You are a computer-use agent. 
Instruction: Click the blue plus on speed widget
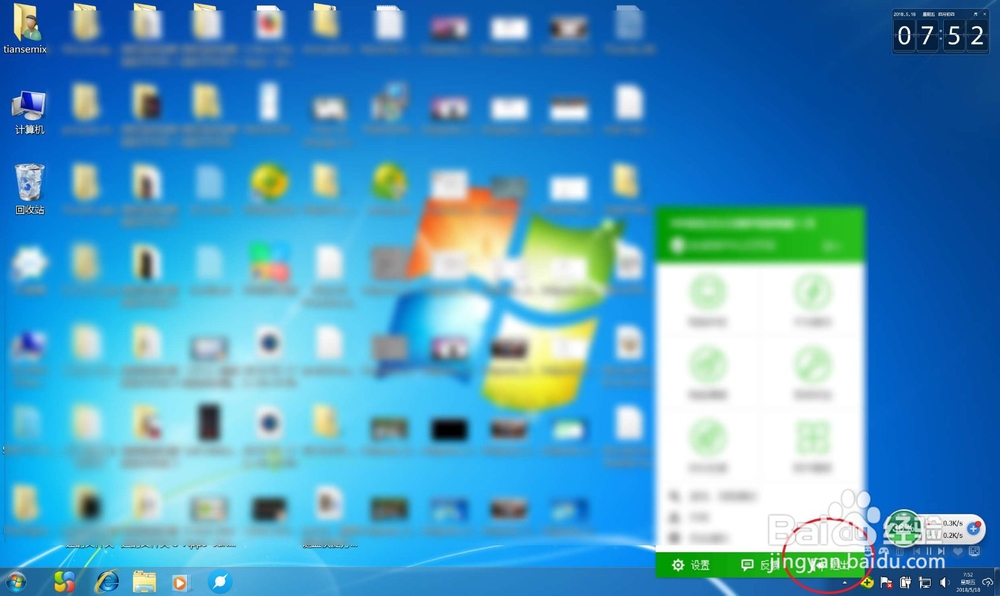pos(973,528)
